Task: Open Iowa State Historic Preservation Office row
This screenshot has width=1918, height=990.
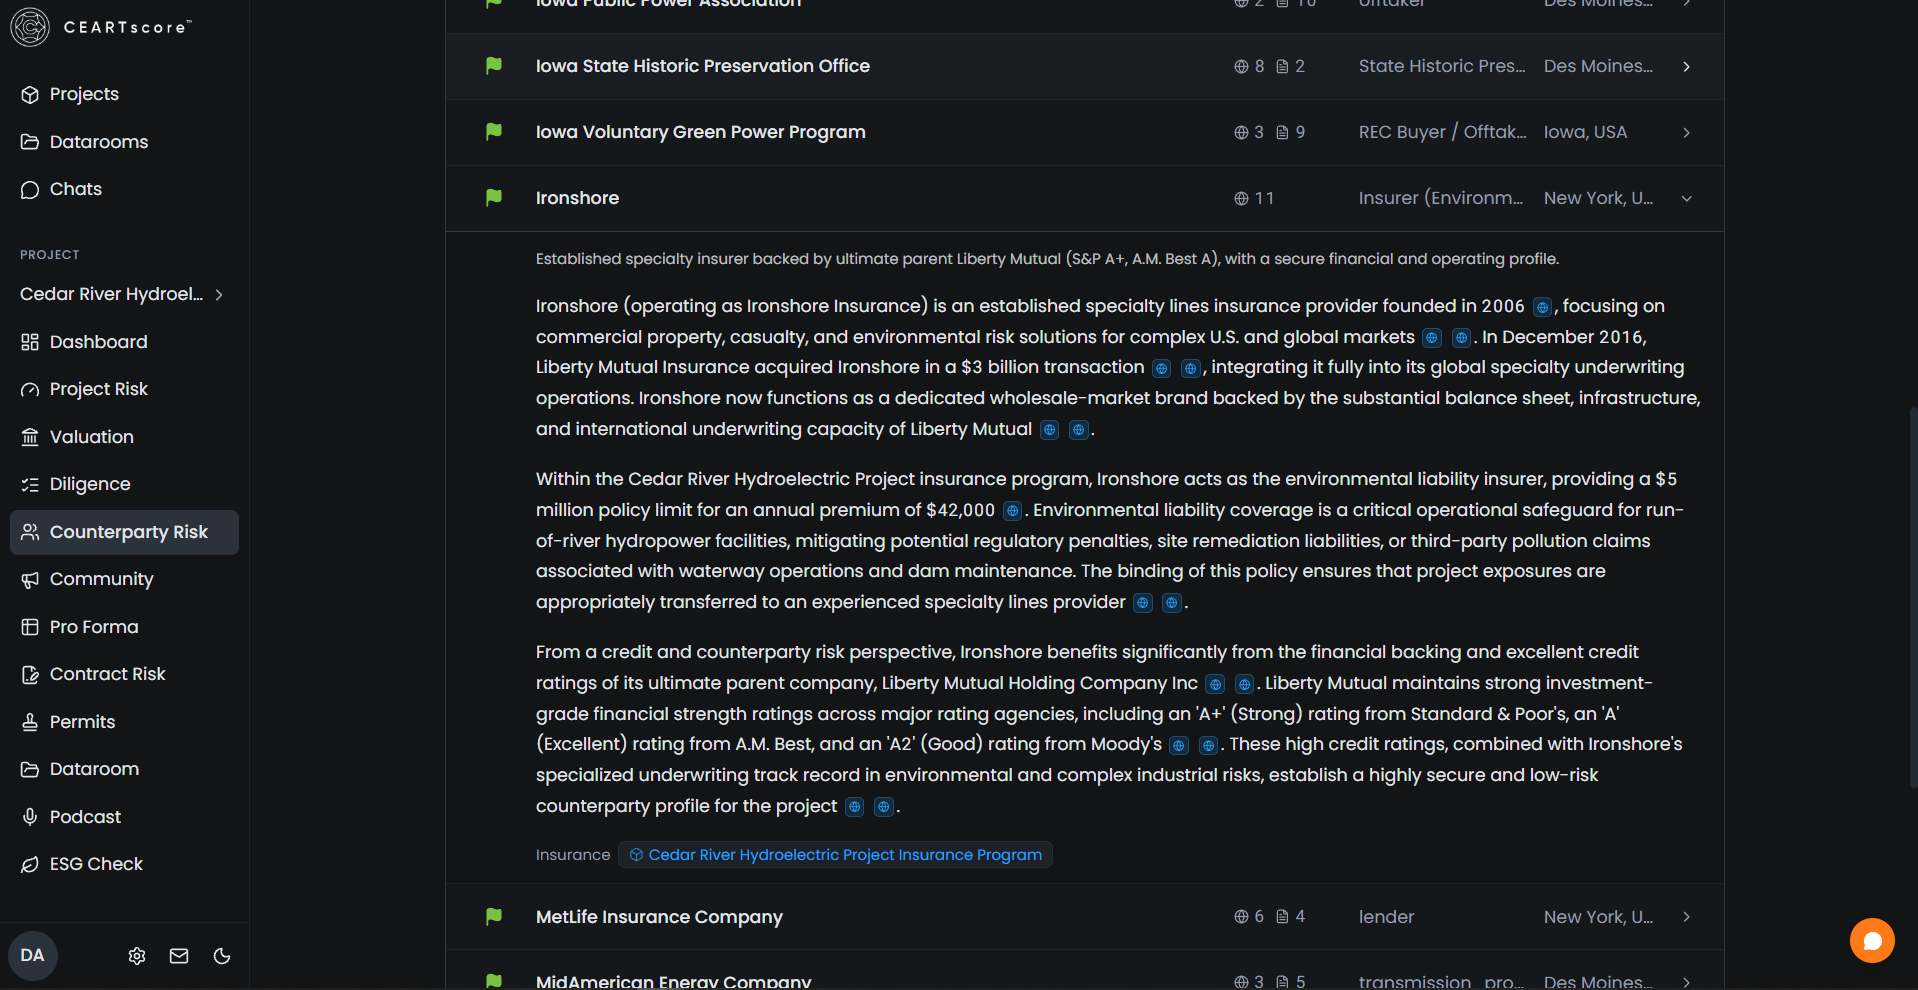Action: click(x=1084, y=66)
